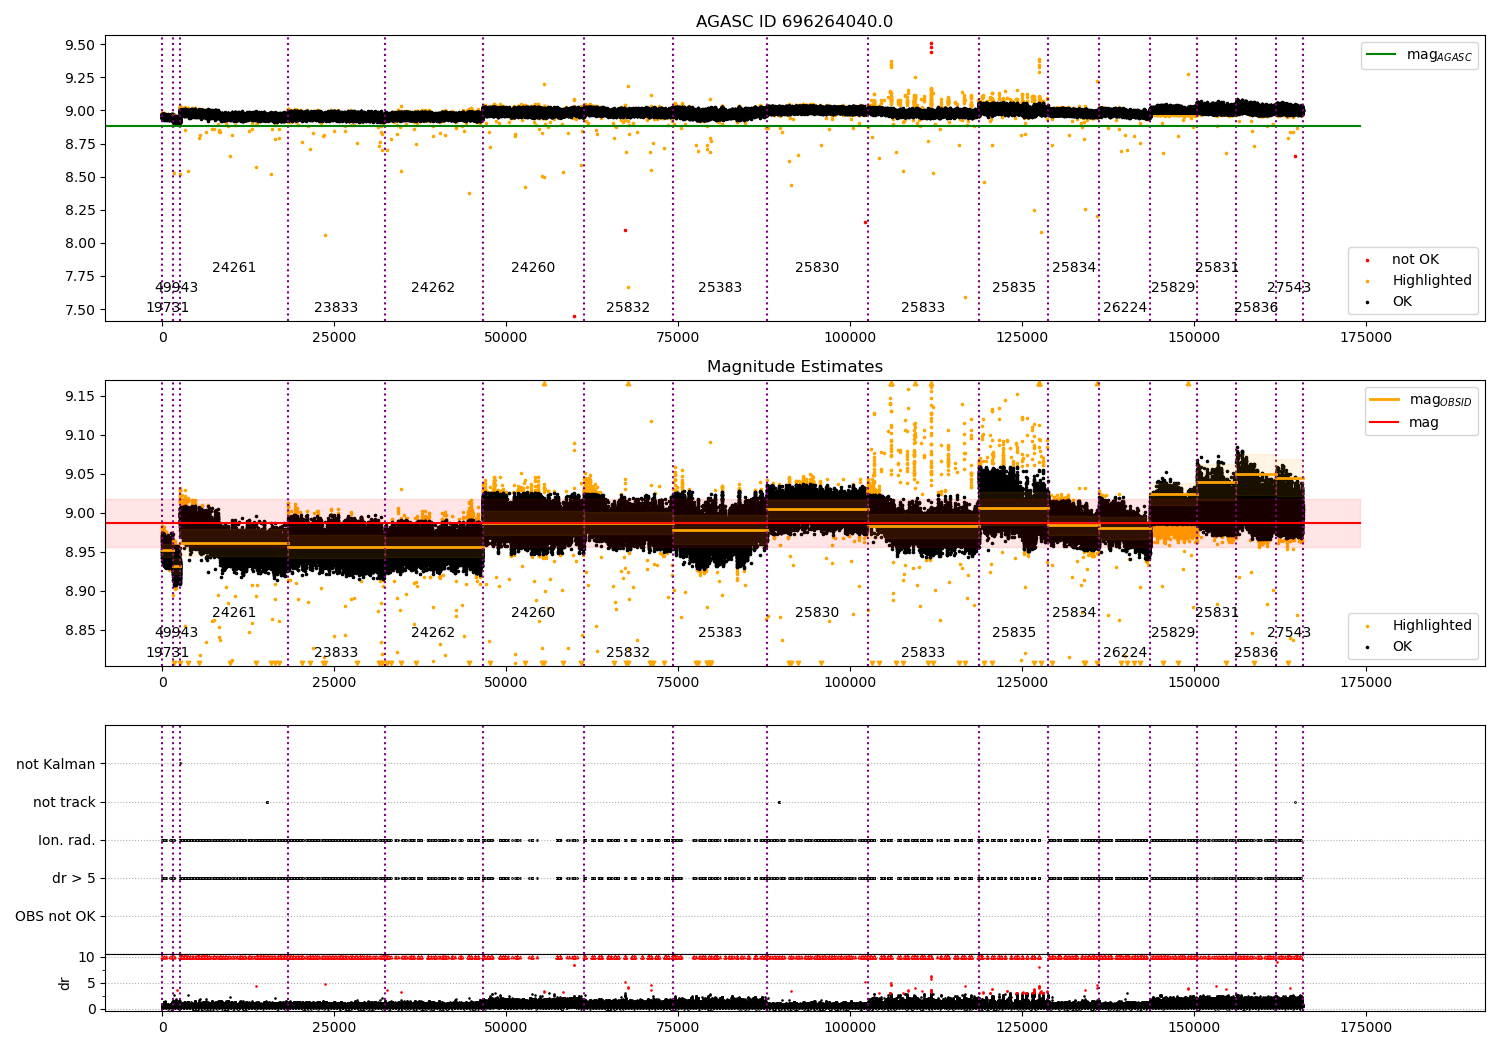The height and width of the screenshot is (1050, 1500).
Task: Click the green mag AGASC legend line
Action: point(1382,55)
